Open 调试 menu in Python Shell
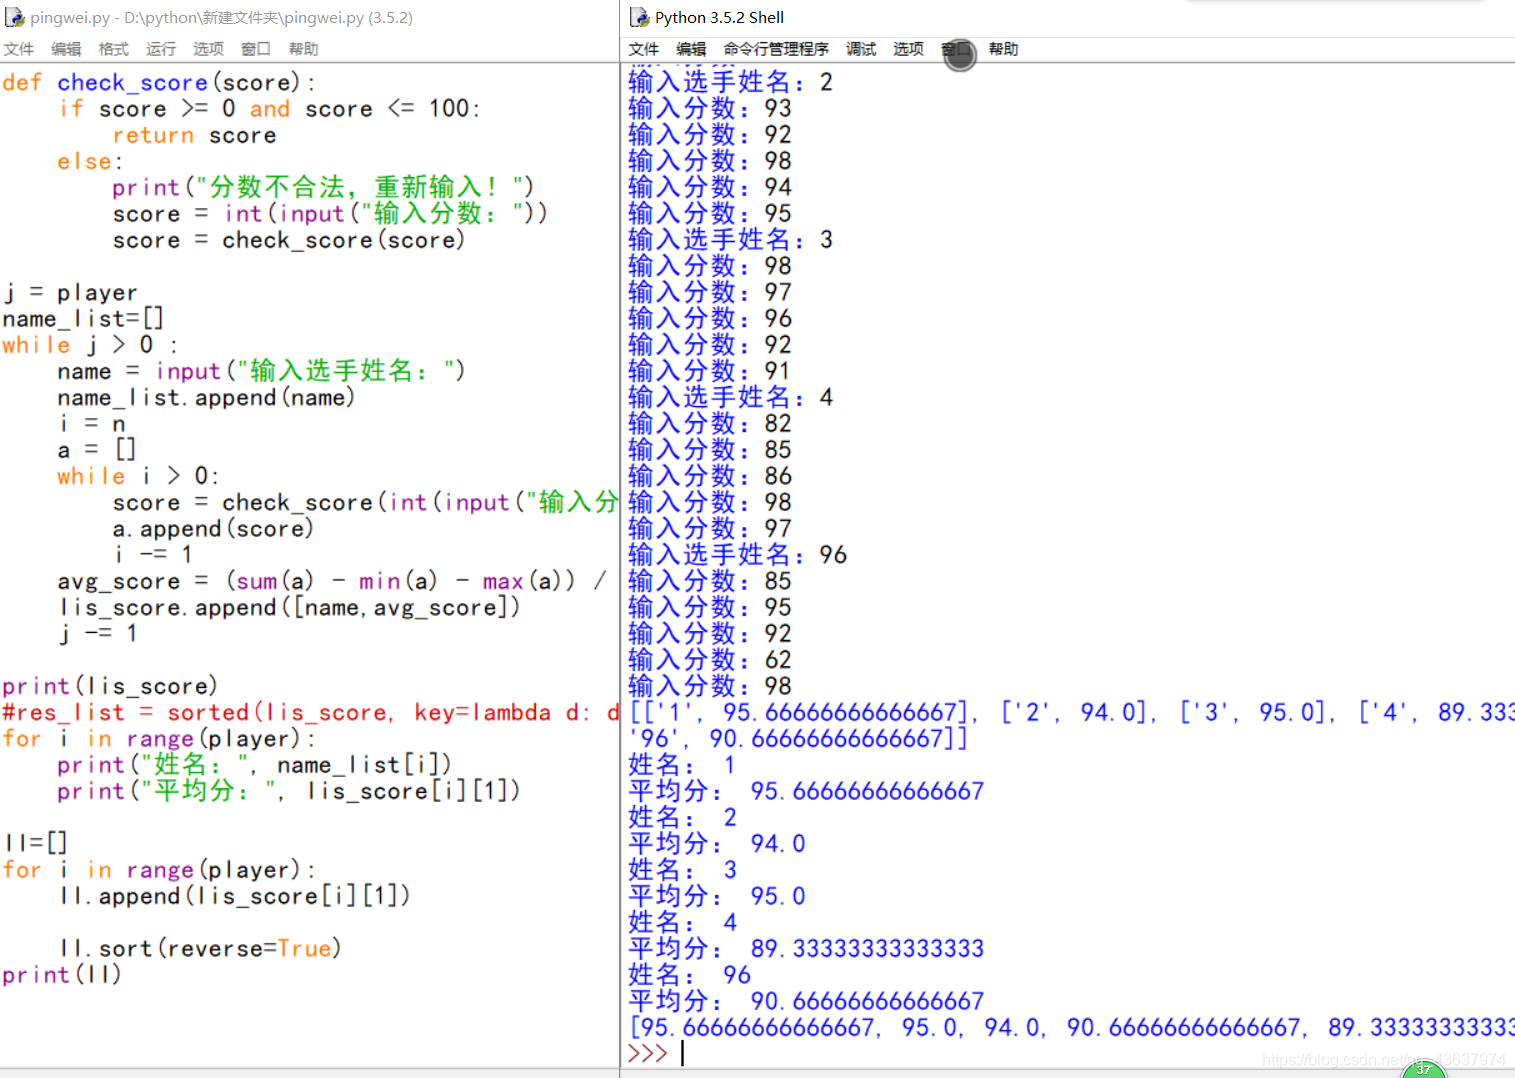This screenshot has height=1078, width=1515. 861,49
